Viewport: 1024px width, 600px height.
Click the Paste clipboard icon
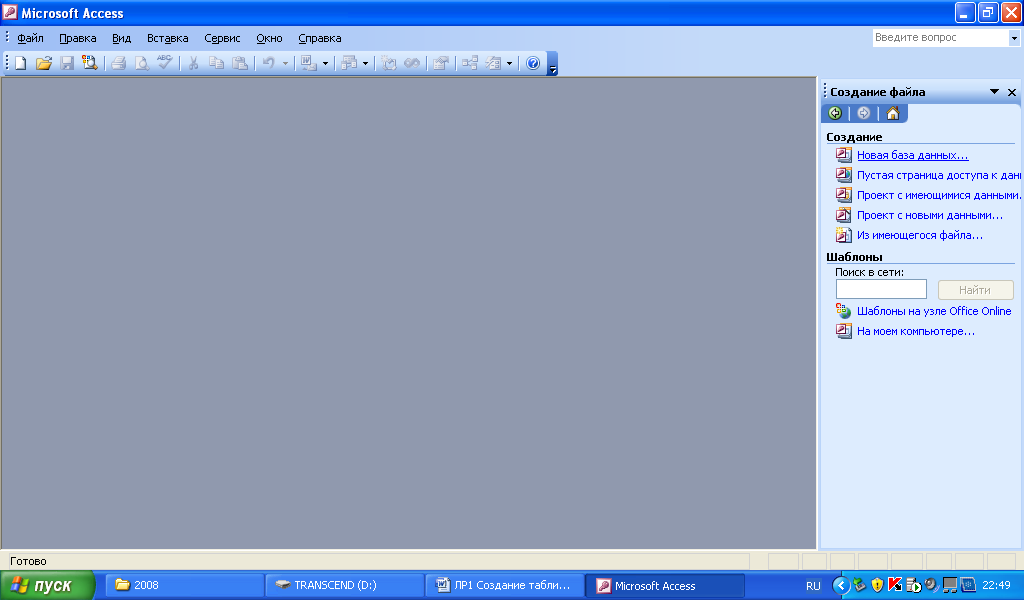point(240,63)
